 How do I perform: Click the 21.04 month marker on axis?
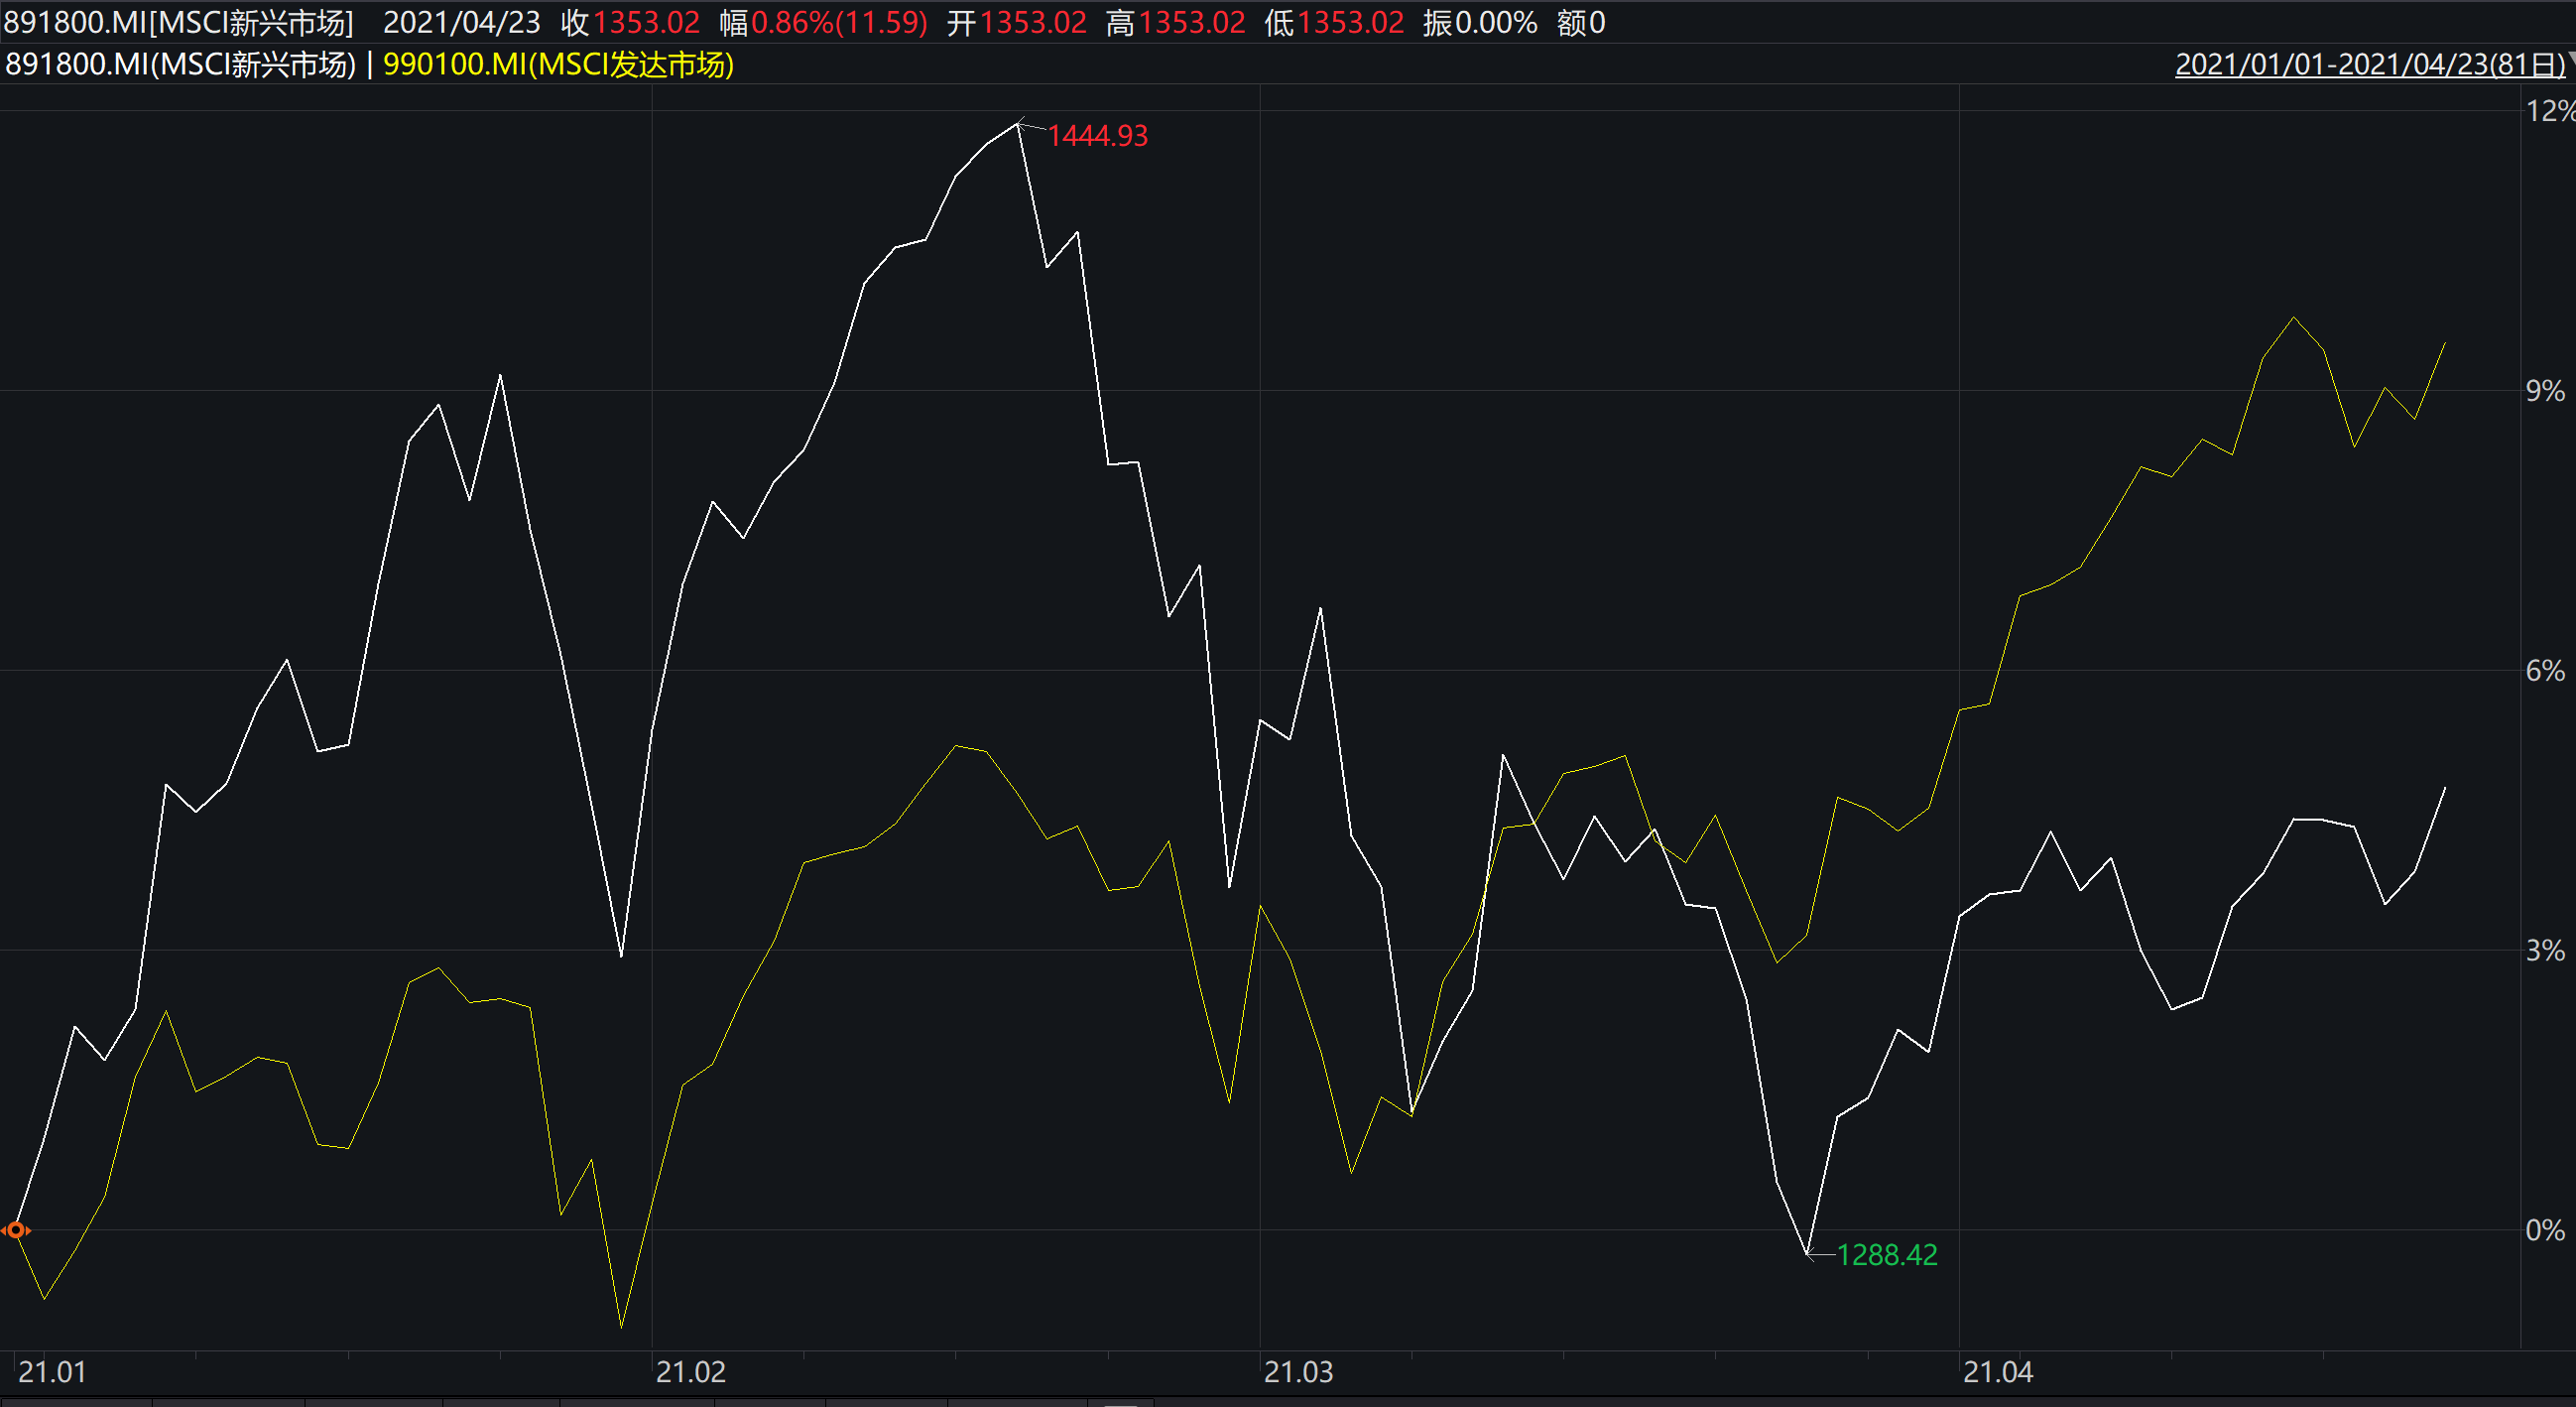pyautogui.click(x=1997, y=1372)
